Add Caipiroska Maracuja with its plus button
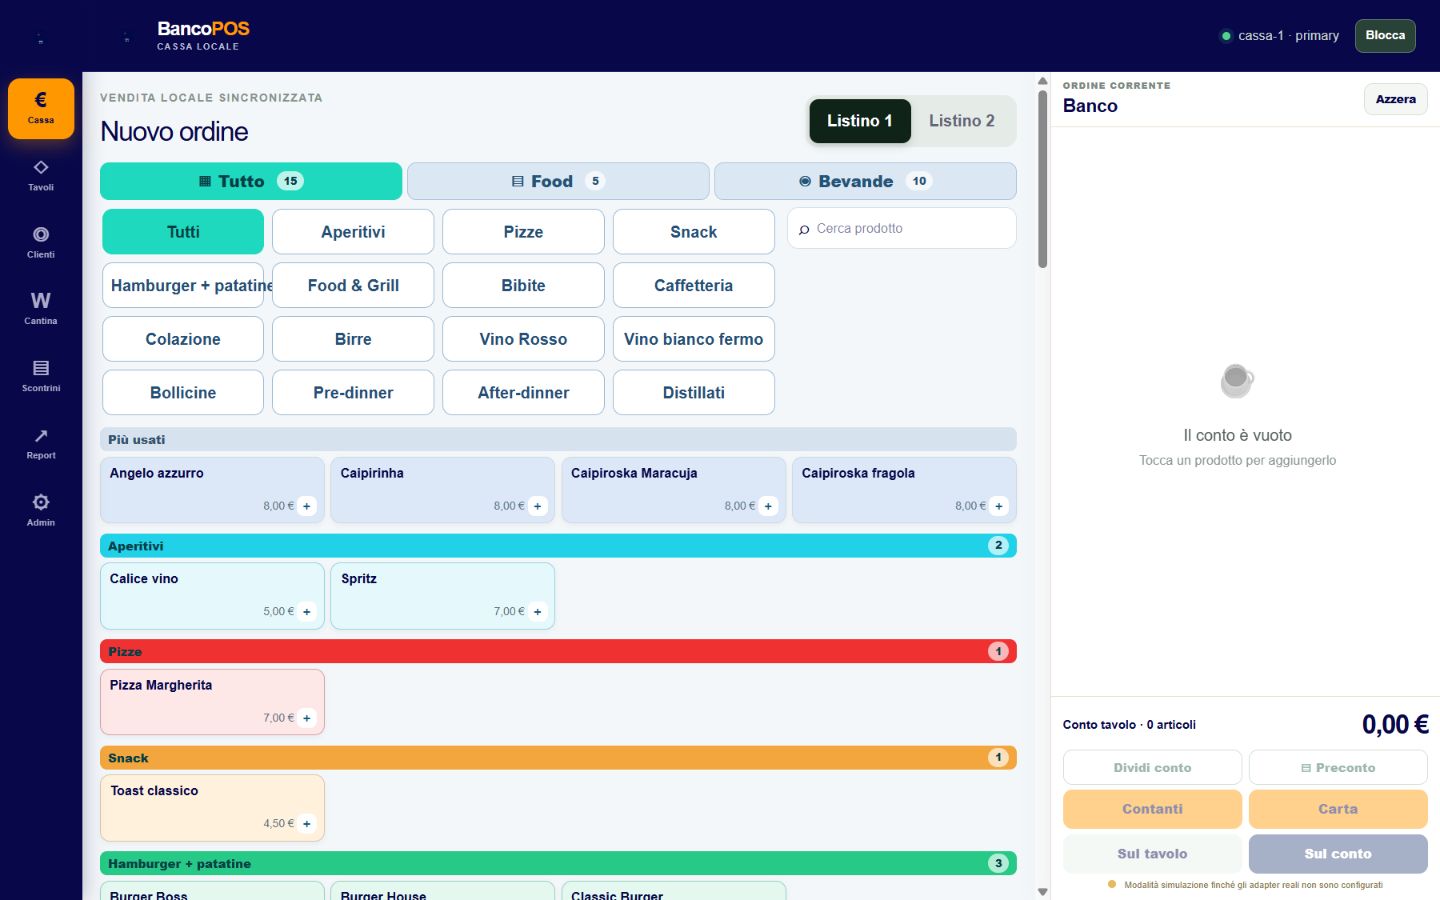 768,506
